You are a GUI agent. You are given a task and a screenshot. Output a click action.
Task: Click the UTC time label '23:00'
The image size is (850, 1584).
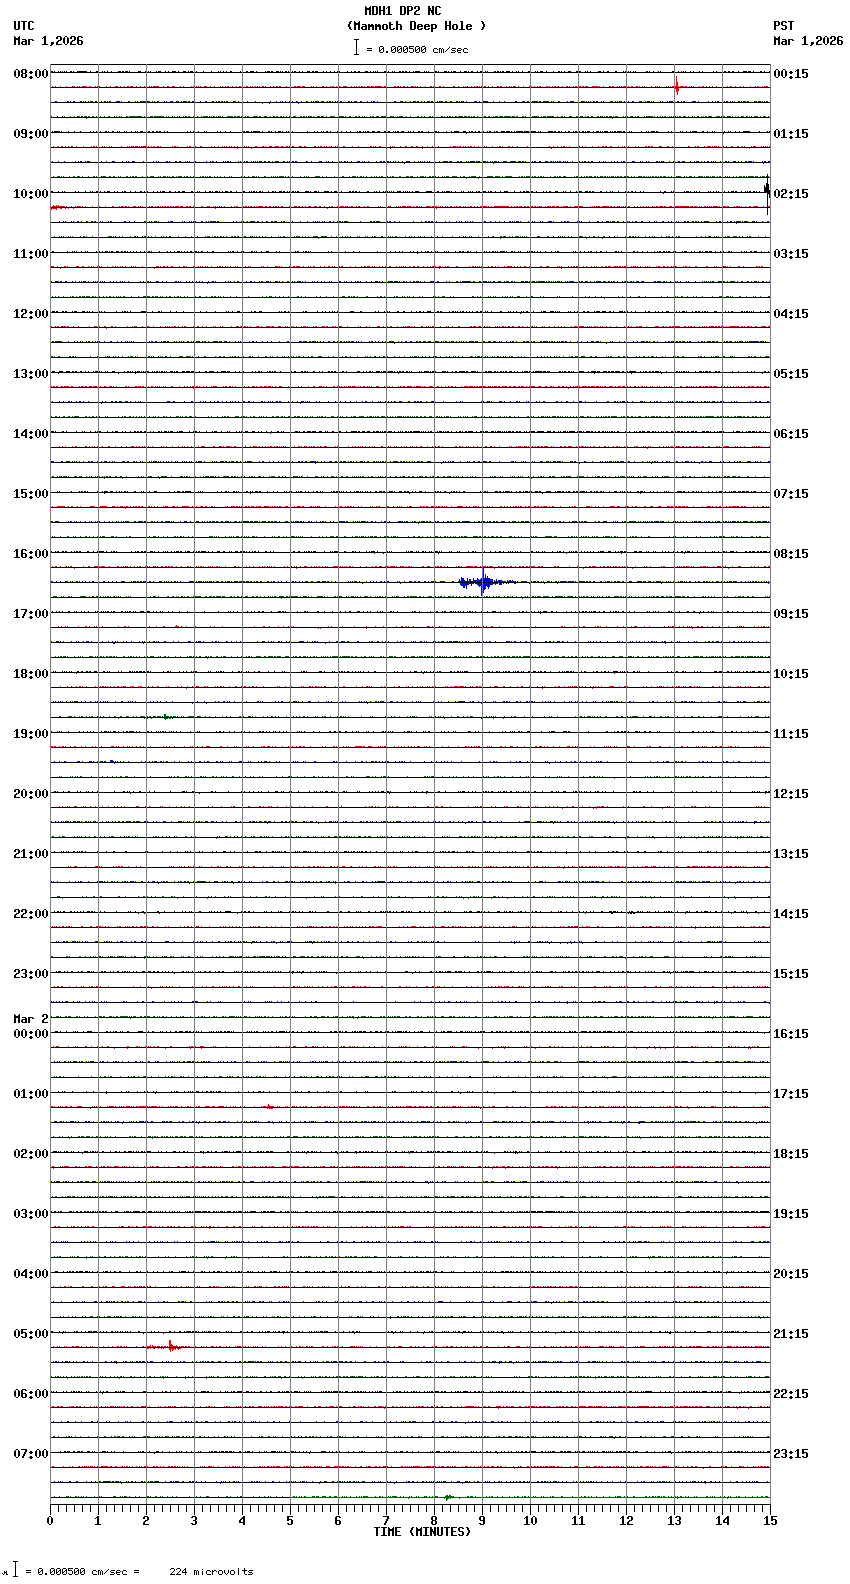tap(31, 974)
